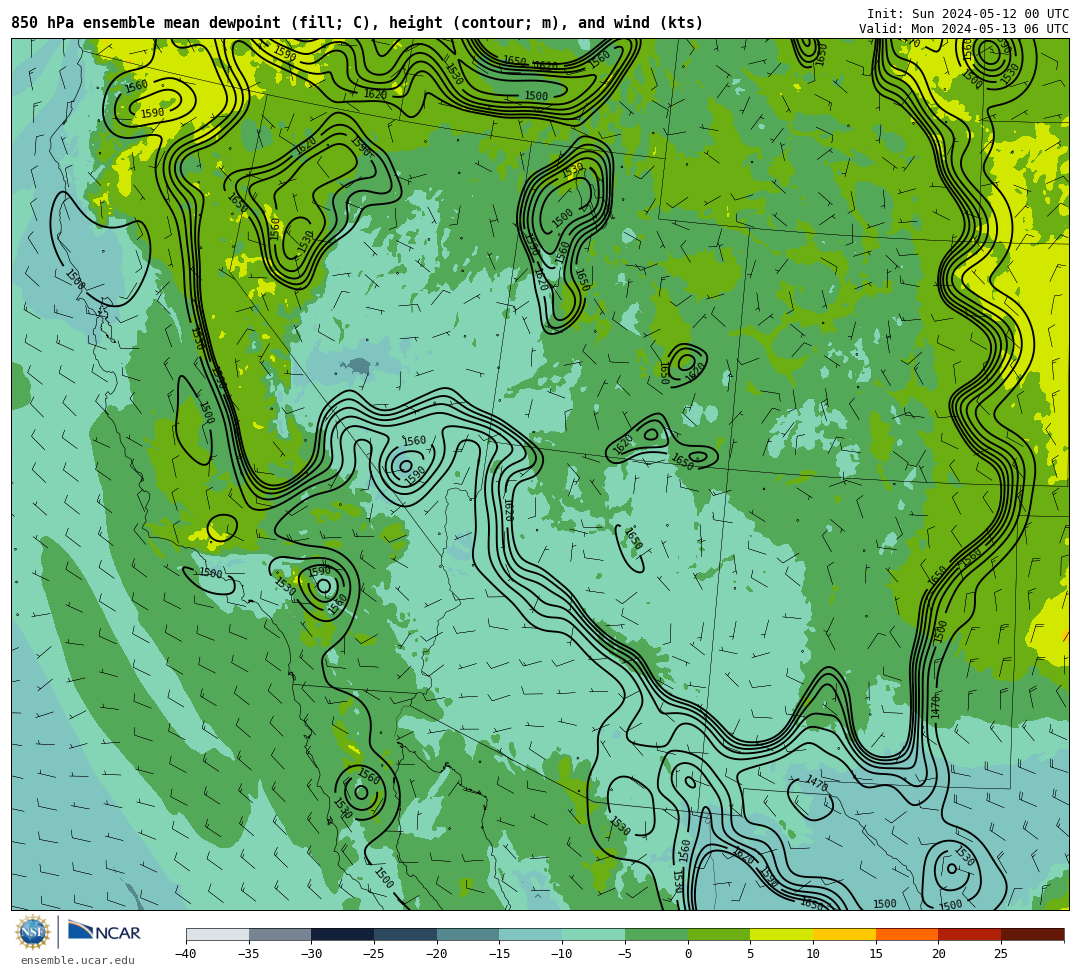This screenshot has width=1080, height=973.
Task: Click the 10 colorbar tick label
Action: tap(813, 954)
